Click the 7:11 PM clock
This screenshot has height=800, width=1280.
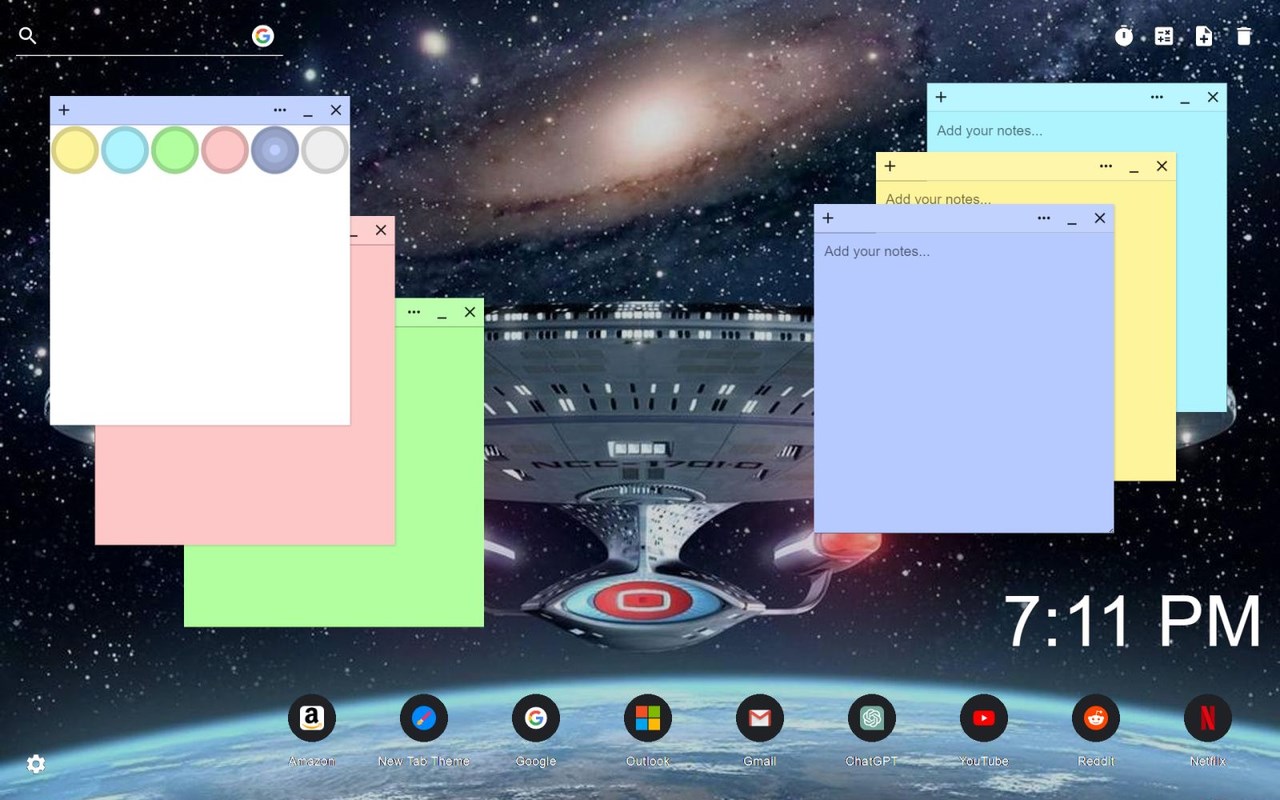1133,621
